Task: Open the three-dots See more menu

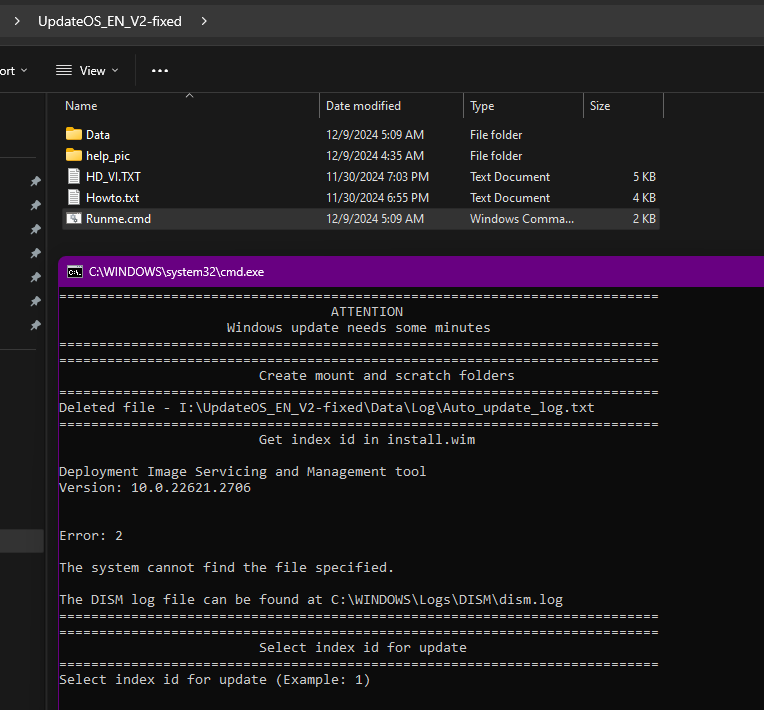Action: [x=160, y=71]
